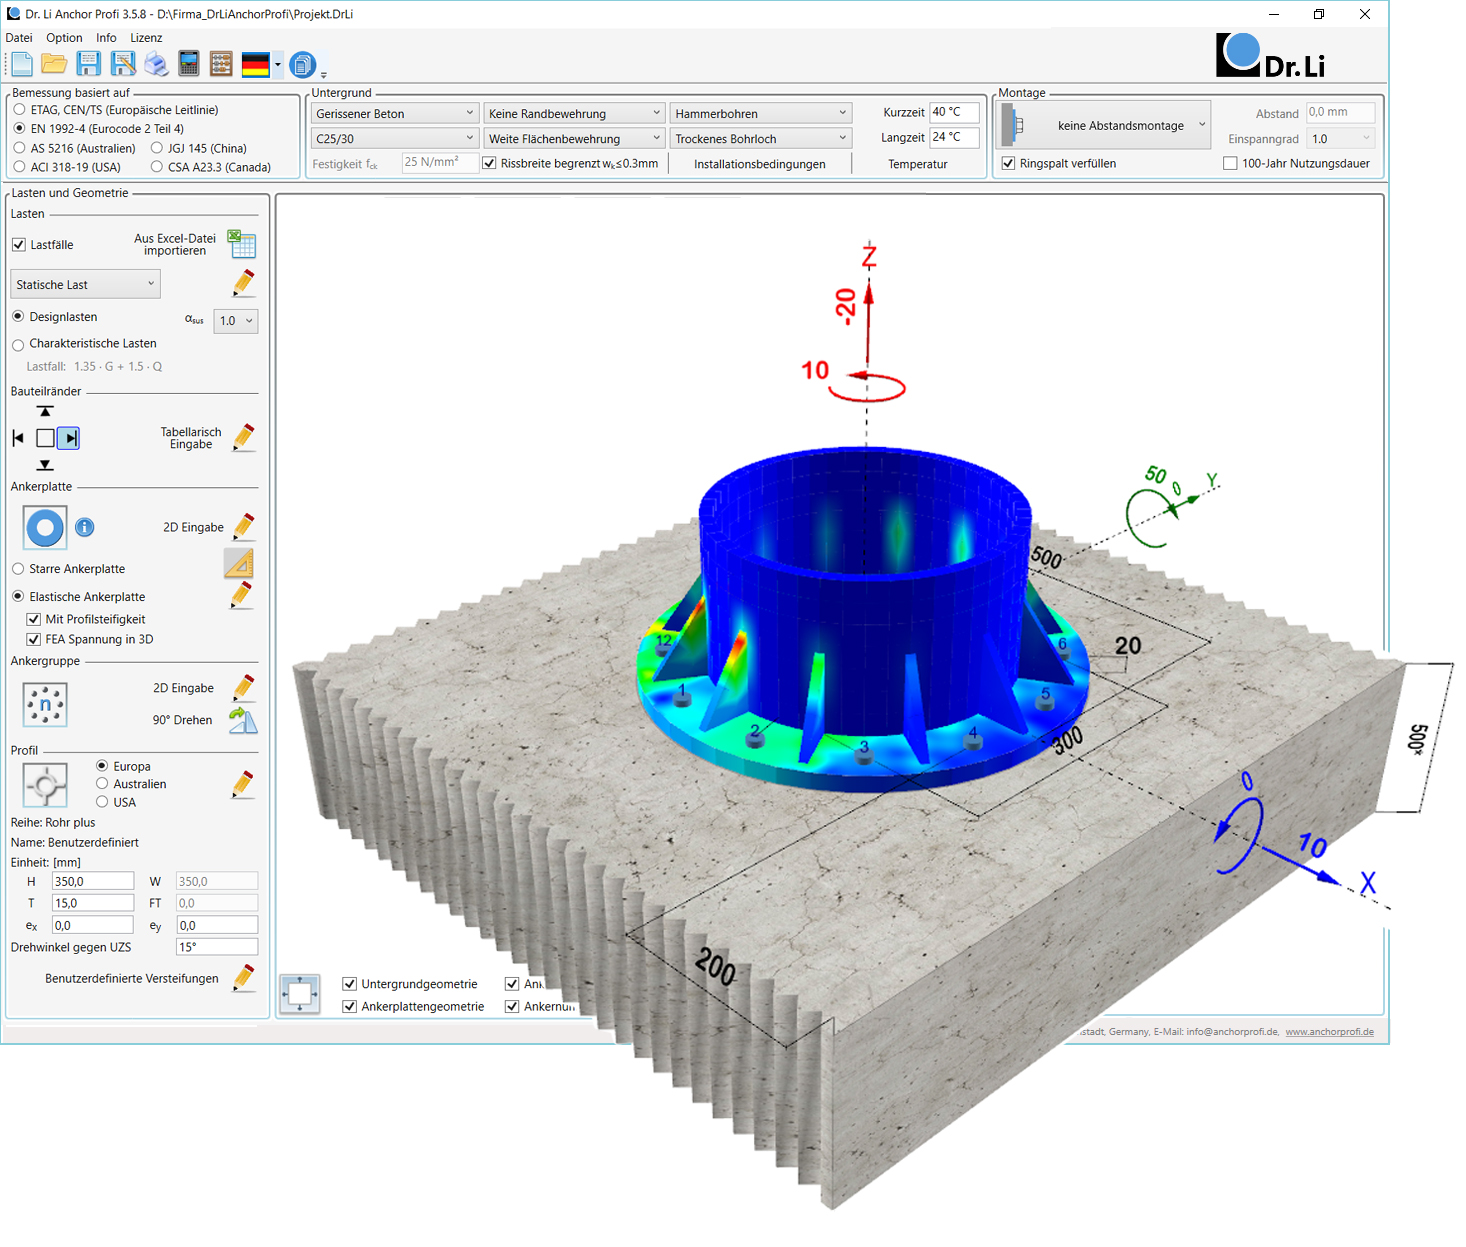Select the top edge boundary icon
Image resolution: width=1466 pixels, height=1247 pixels.
[x=45, y=411]
